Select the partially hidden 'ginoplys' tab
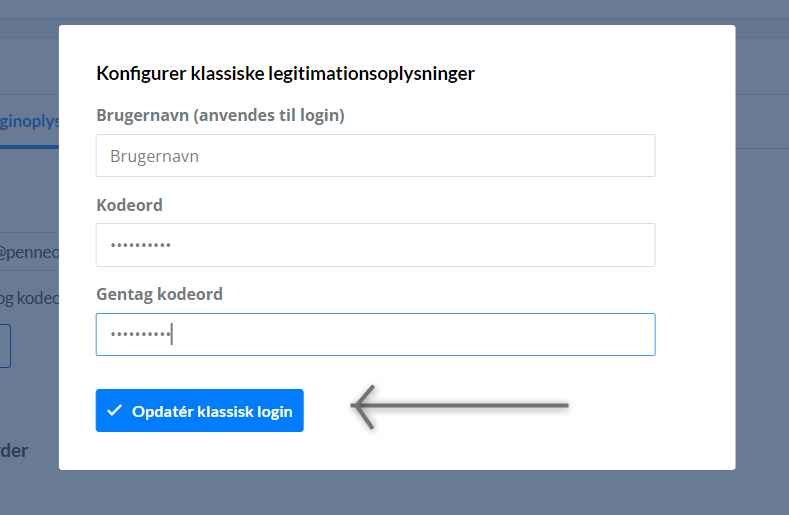Screen dimensions: 789x515 (29, 121)
